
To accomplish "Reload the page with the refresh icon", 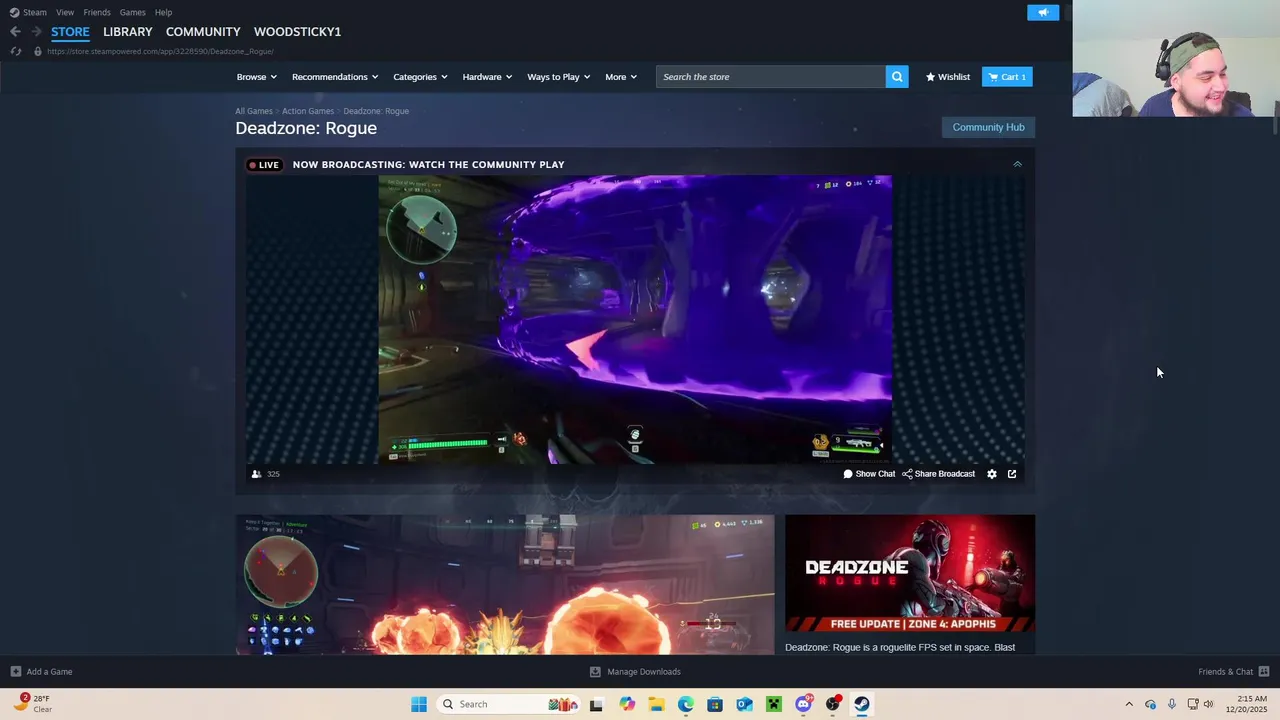I will (x=15, y=51).
